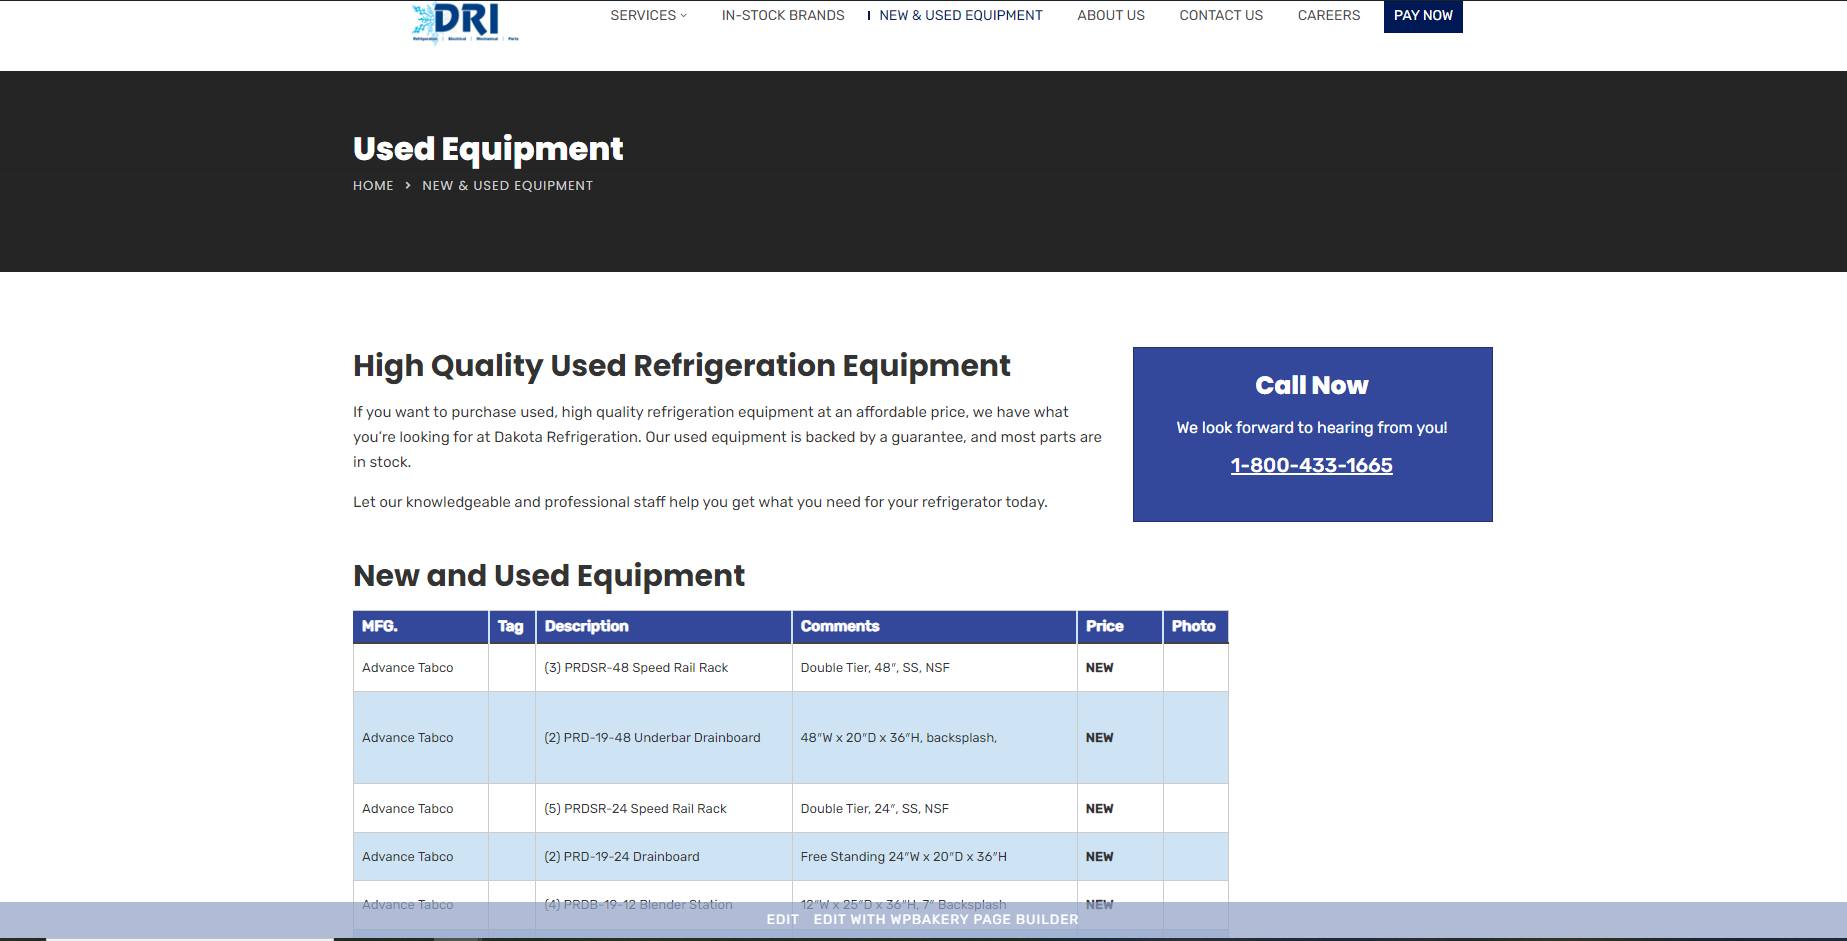This screenshot has width=1847, height=941.
Task: Click the Comments column header
Action: point(839,627)
